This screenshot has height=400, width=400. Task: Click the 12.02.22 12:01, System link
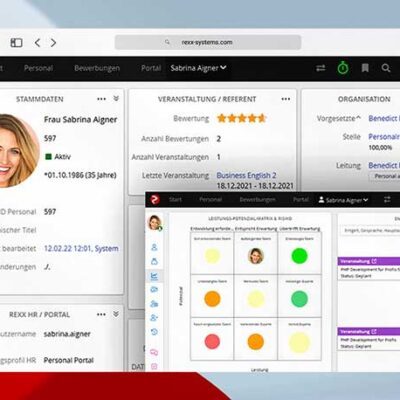coord(81,249)
